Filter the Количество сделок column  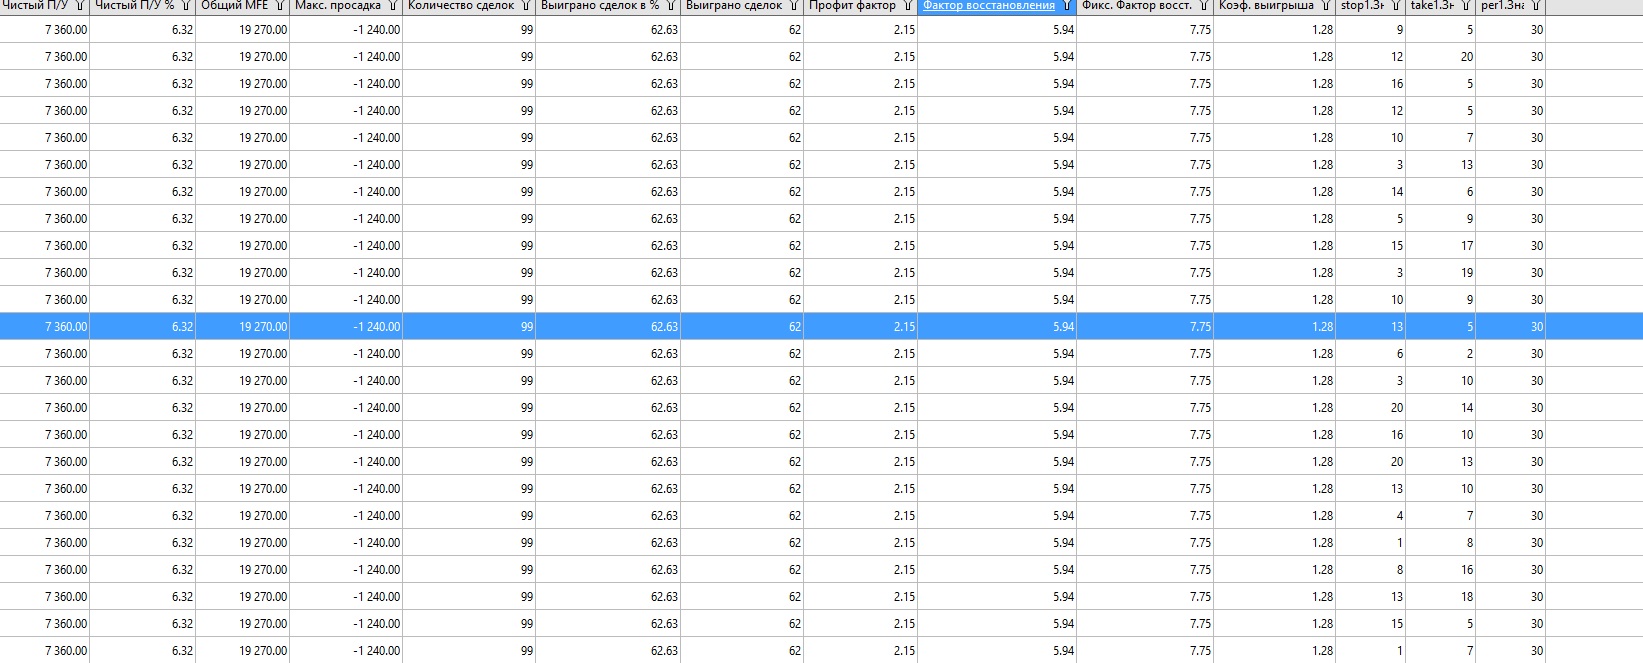pyautogui.click(x=526, y=6)
